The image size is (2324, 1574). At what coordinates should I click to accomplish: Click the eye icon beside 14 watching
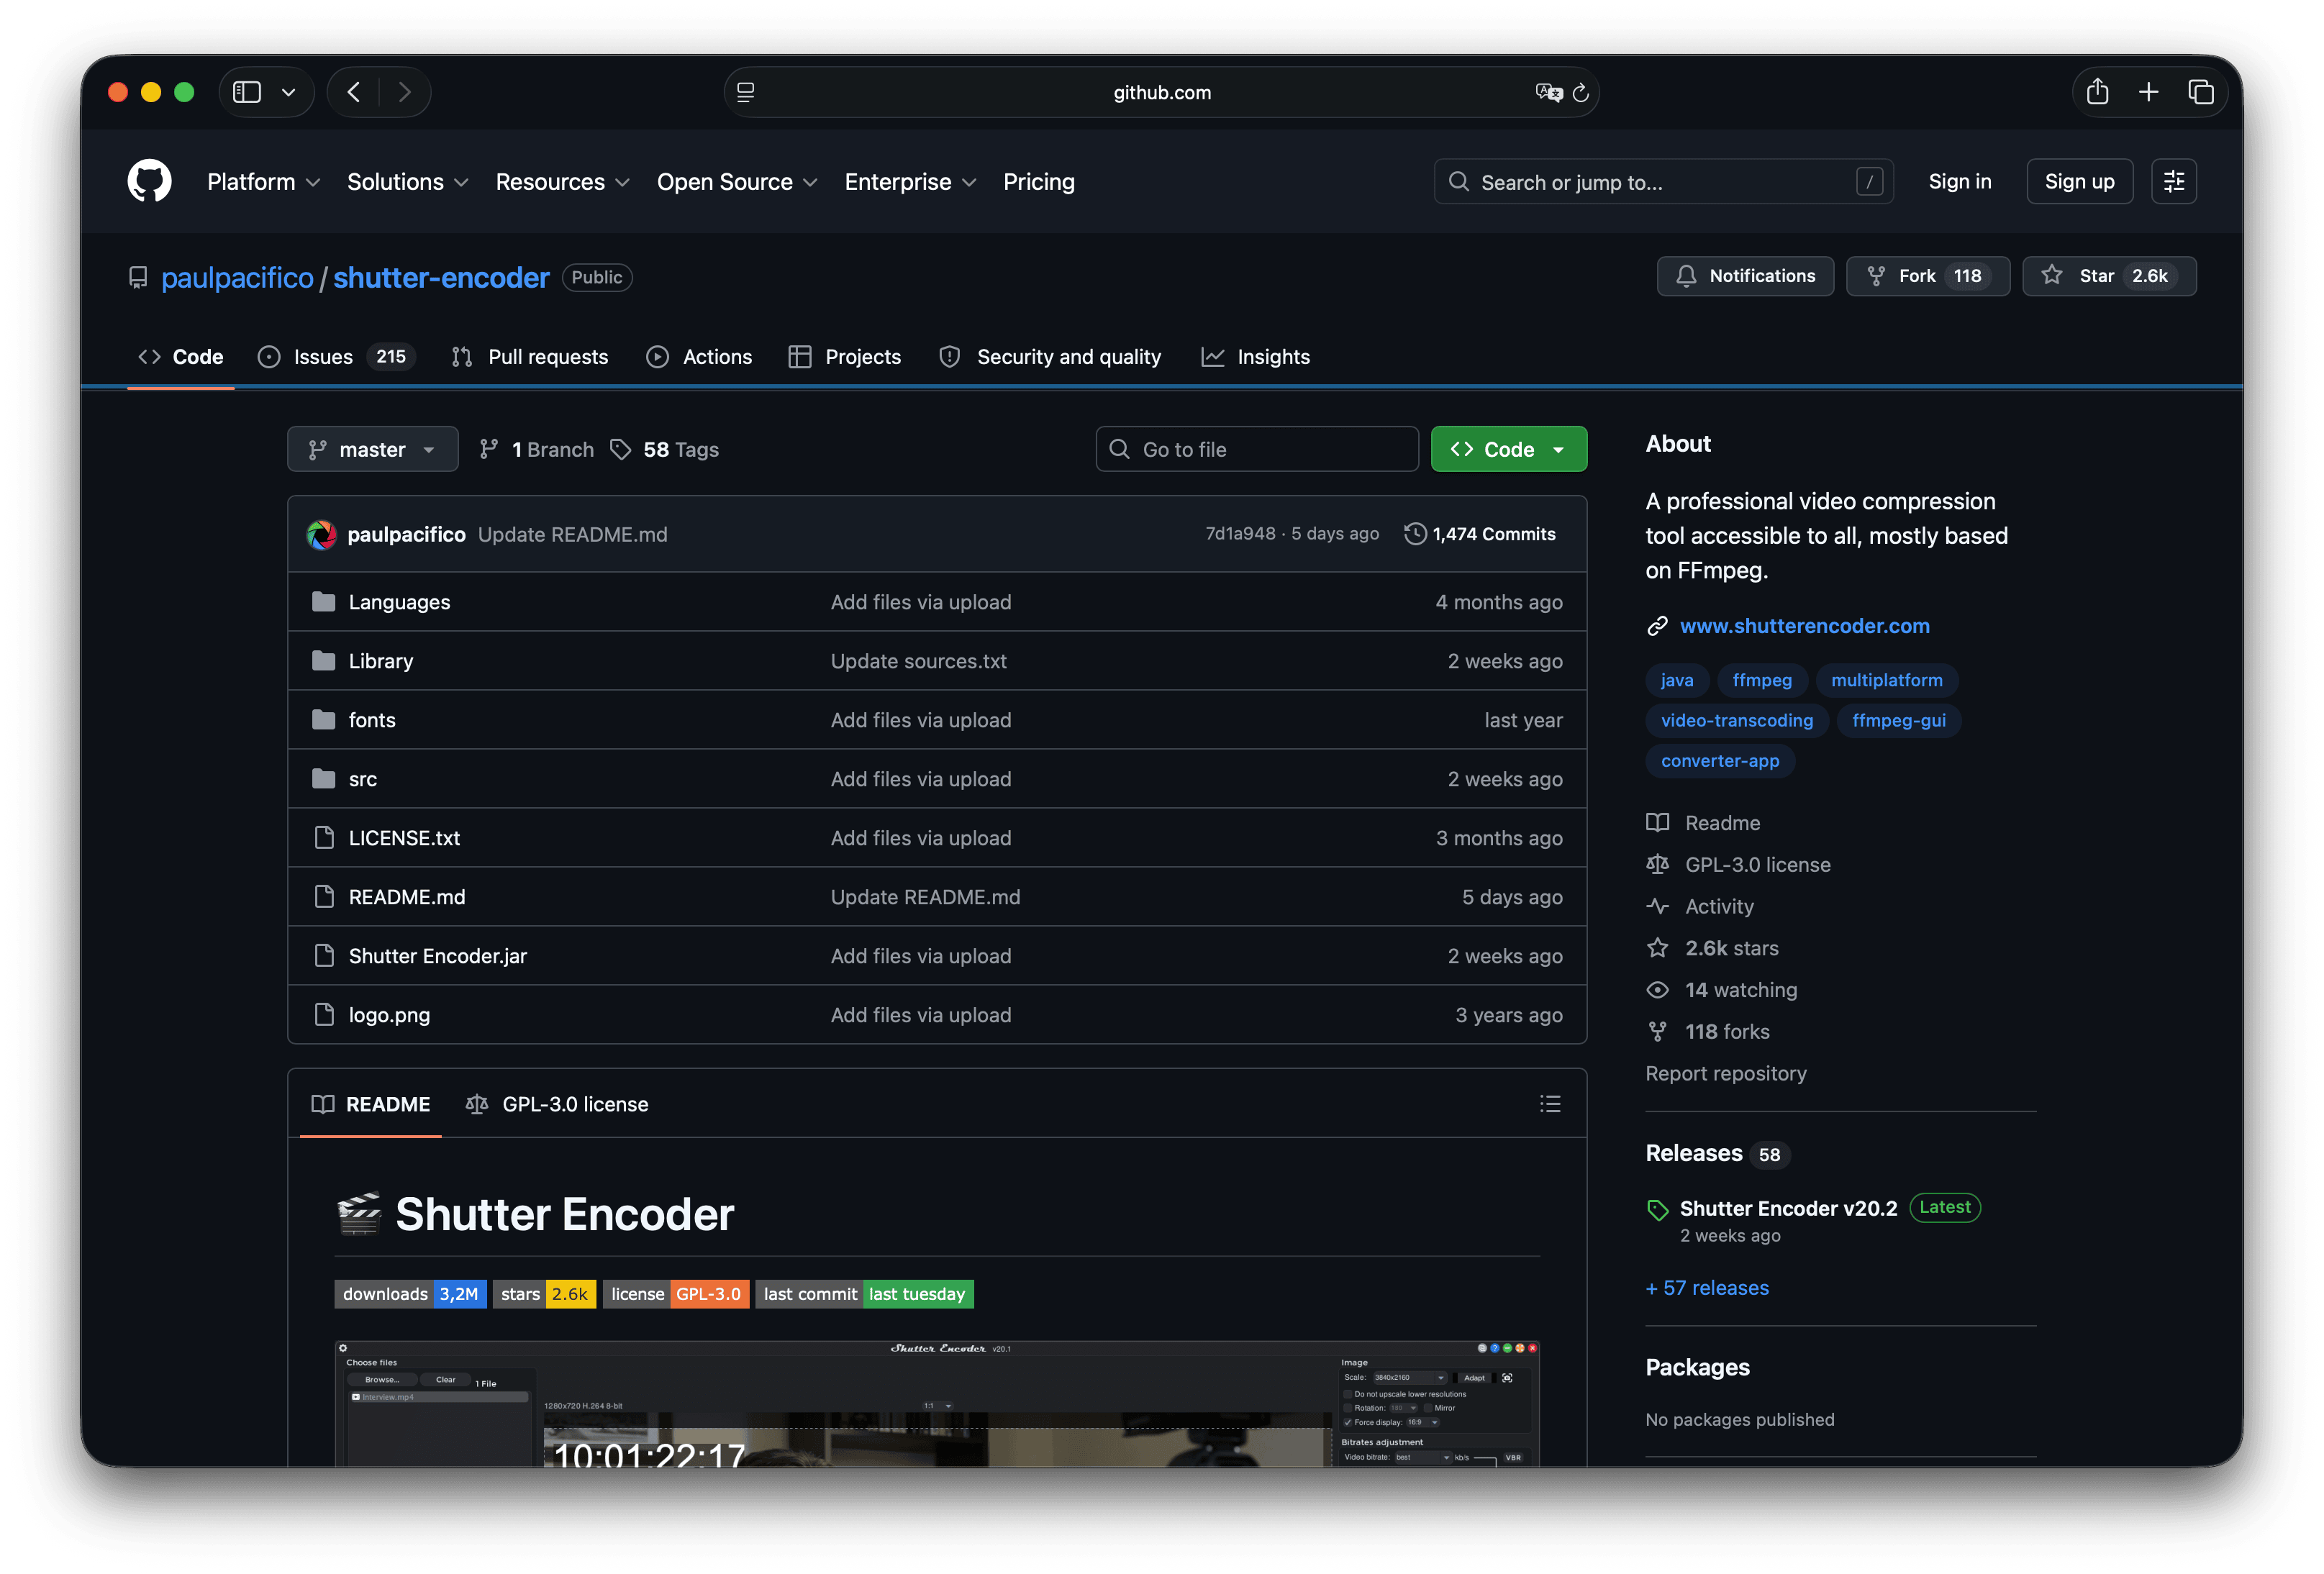click(1657, 990)
